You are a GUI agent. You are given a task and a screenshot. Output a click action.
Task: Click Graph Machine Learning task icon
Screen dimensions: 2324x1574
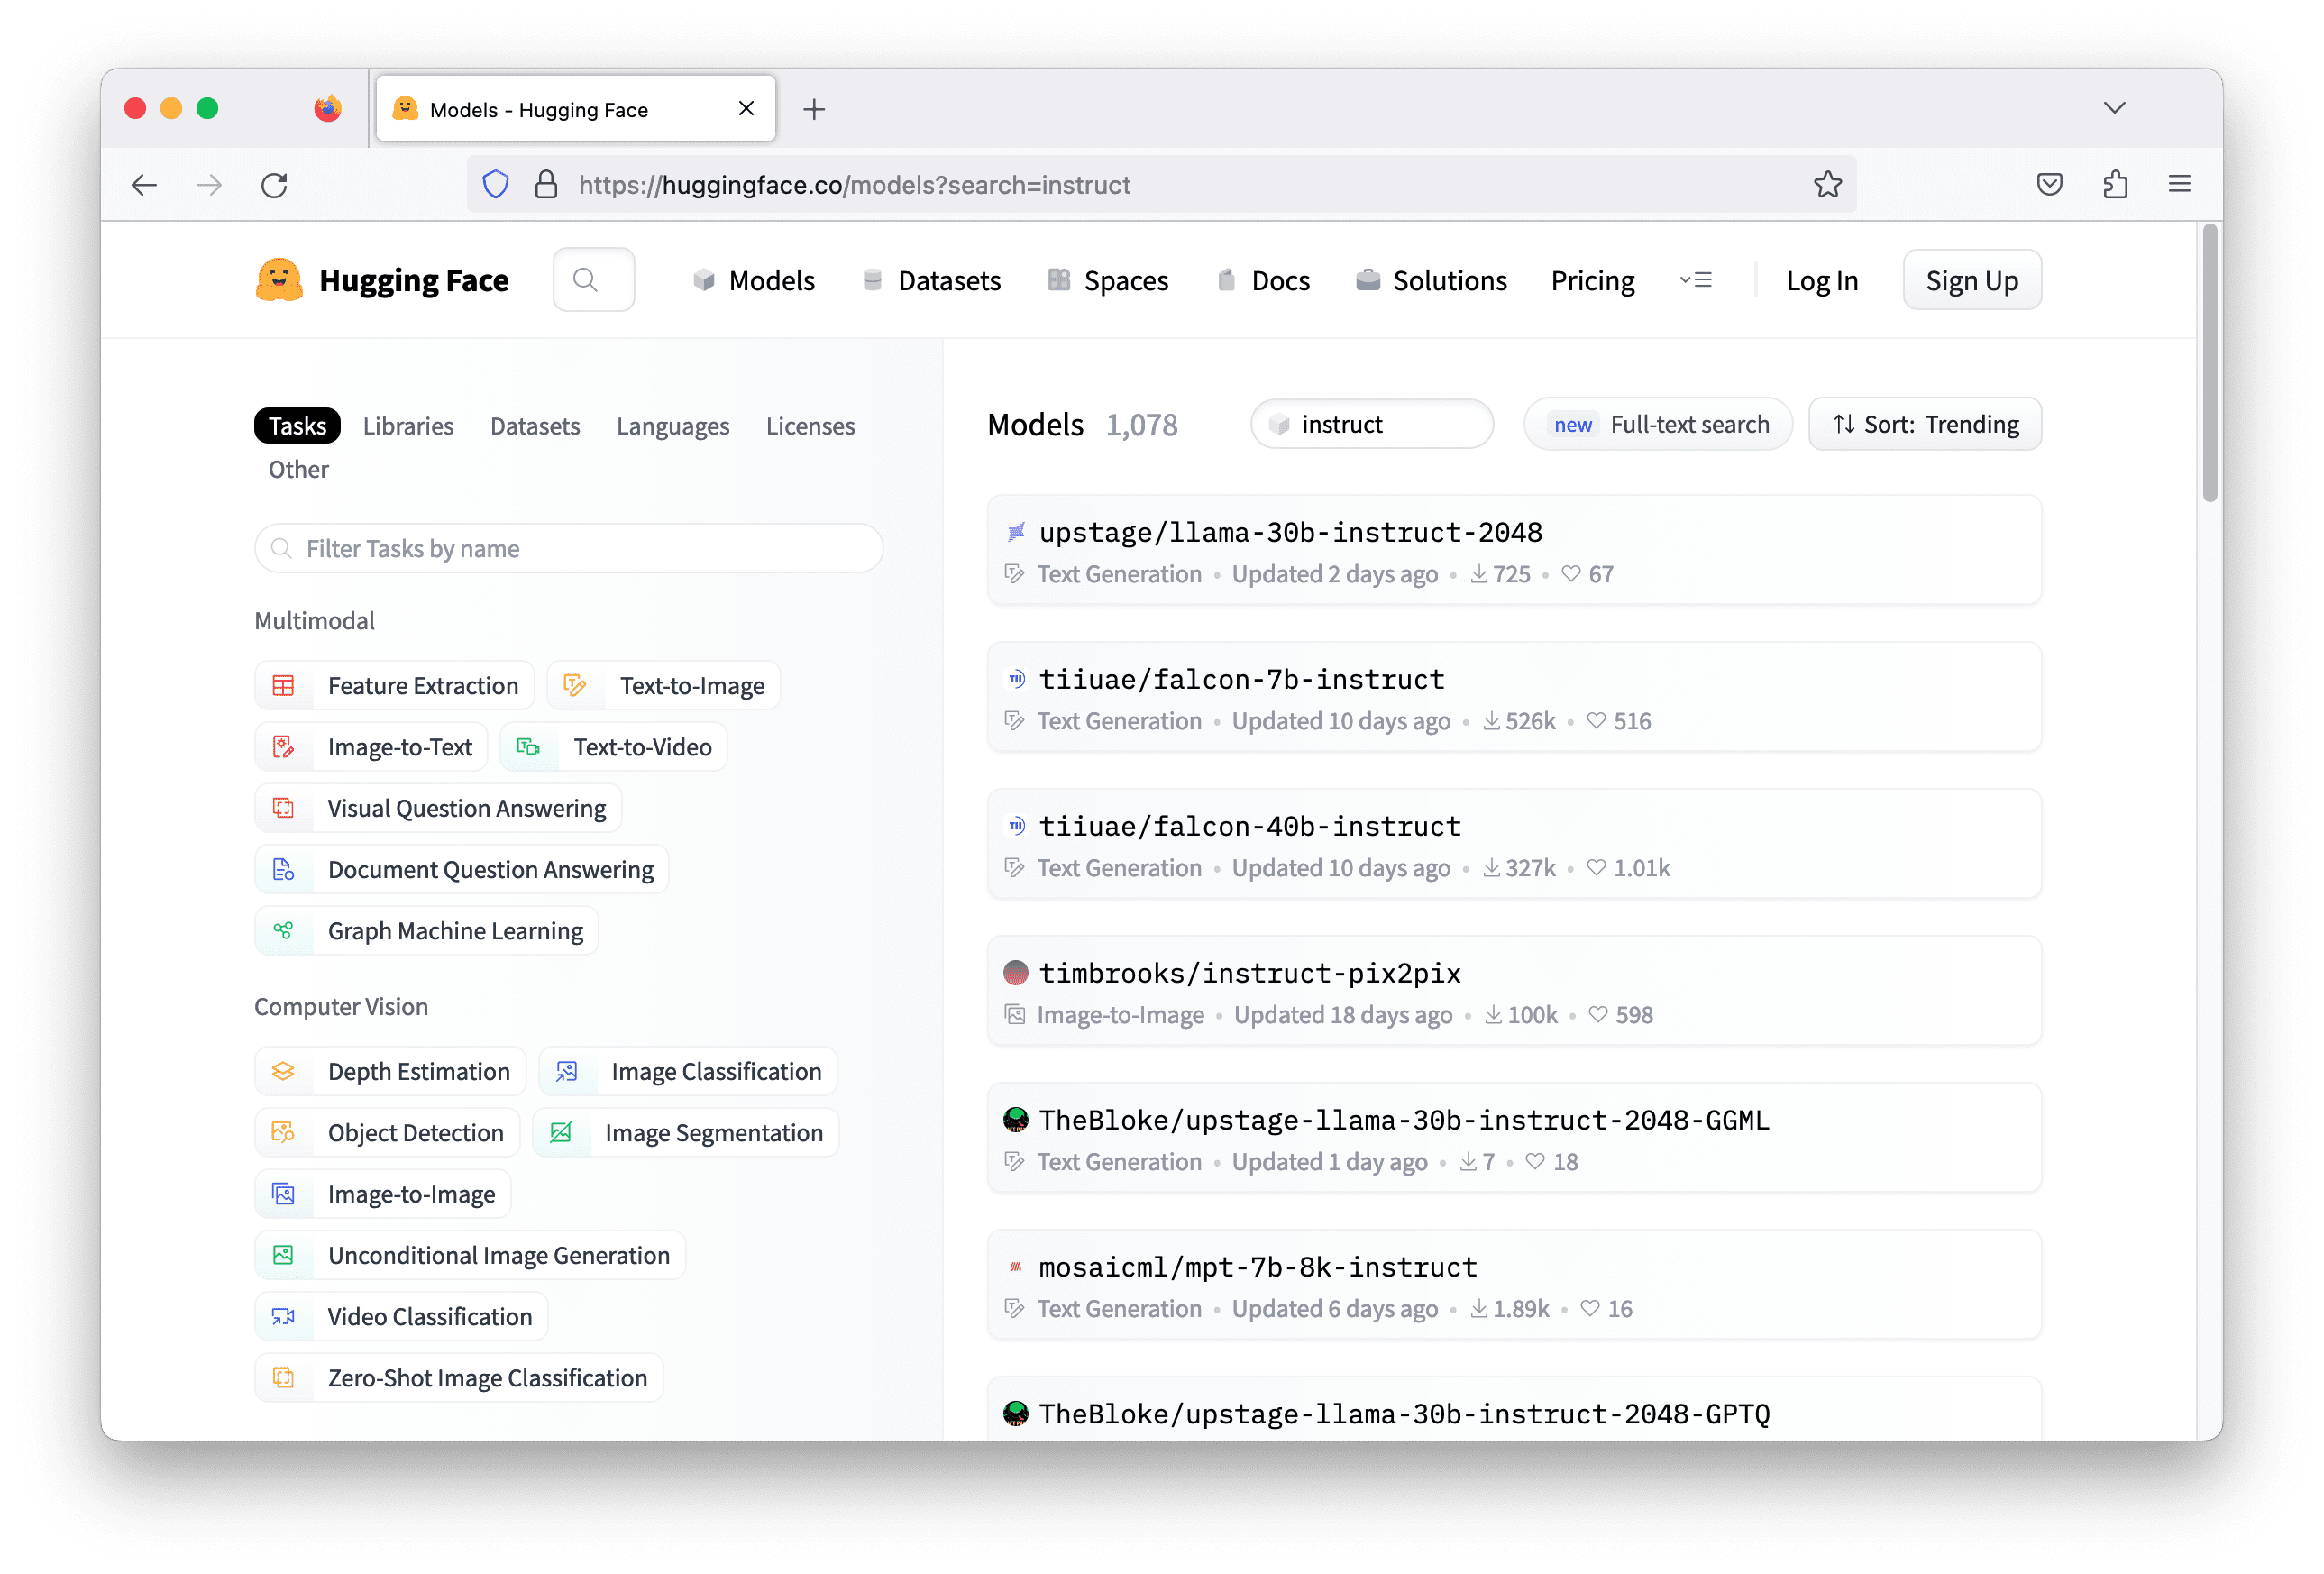click(x=284, y=931)
